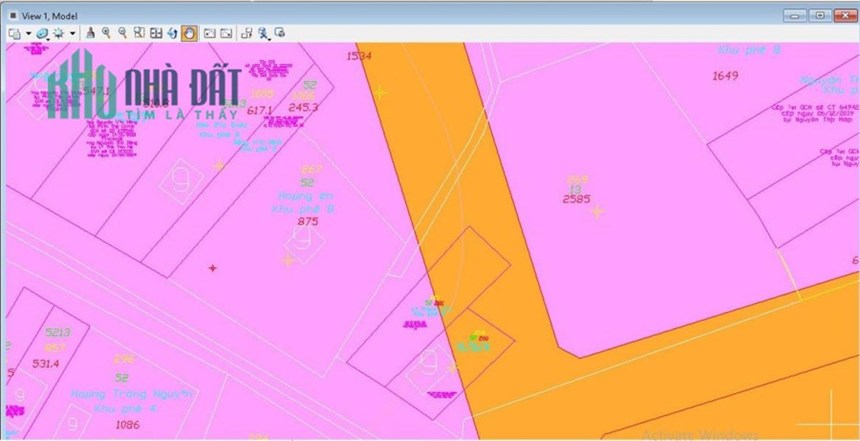
Task: Click the Fit View tool
Action: [156, 33]
